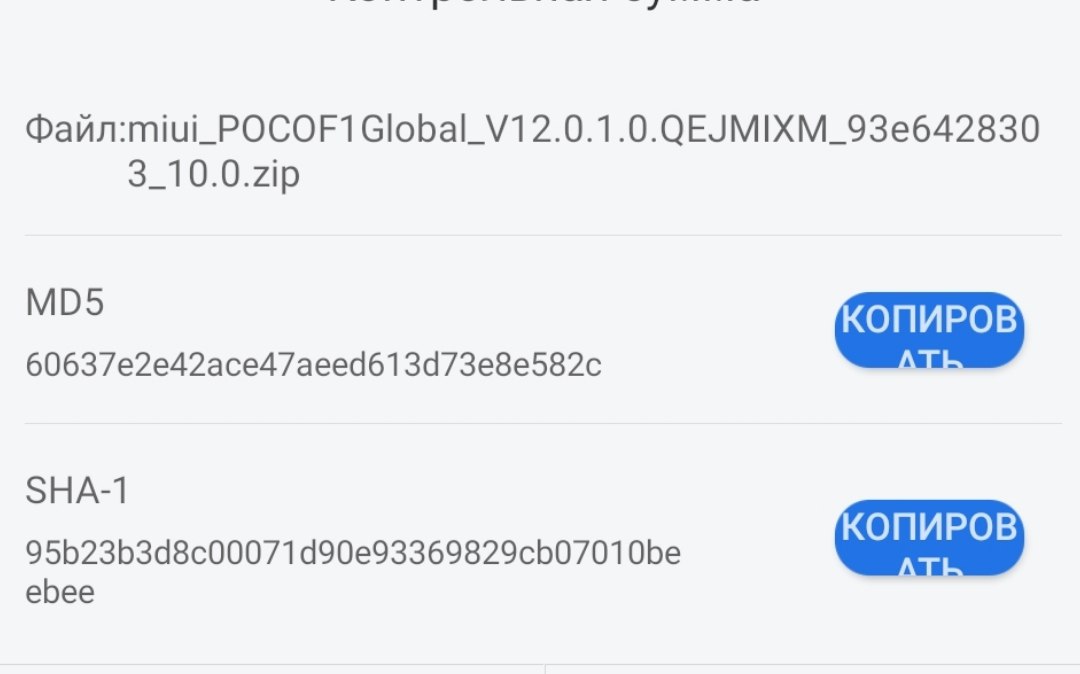The height and width of the screenshot is (674, 1080).
Task: Tap empty space right of MD5 label
Action: coord(450,303)
